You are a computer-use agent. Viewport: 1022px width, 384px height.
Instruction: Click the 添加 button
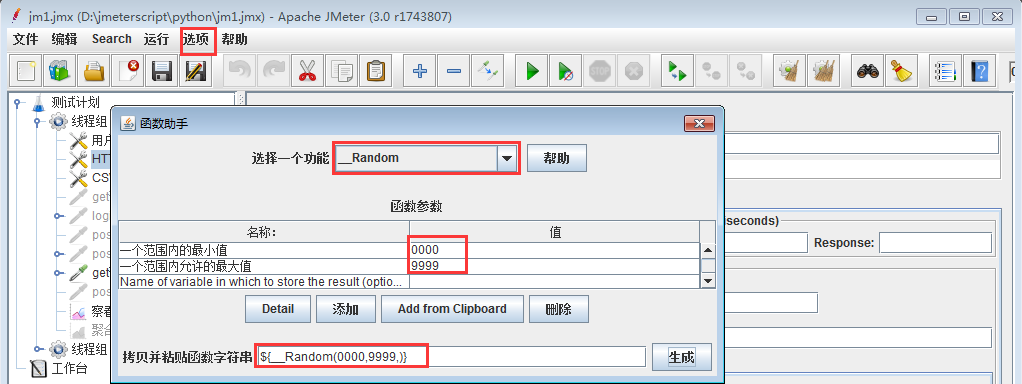(x=345, y=309)
